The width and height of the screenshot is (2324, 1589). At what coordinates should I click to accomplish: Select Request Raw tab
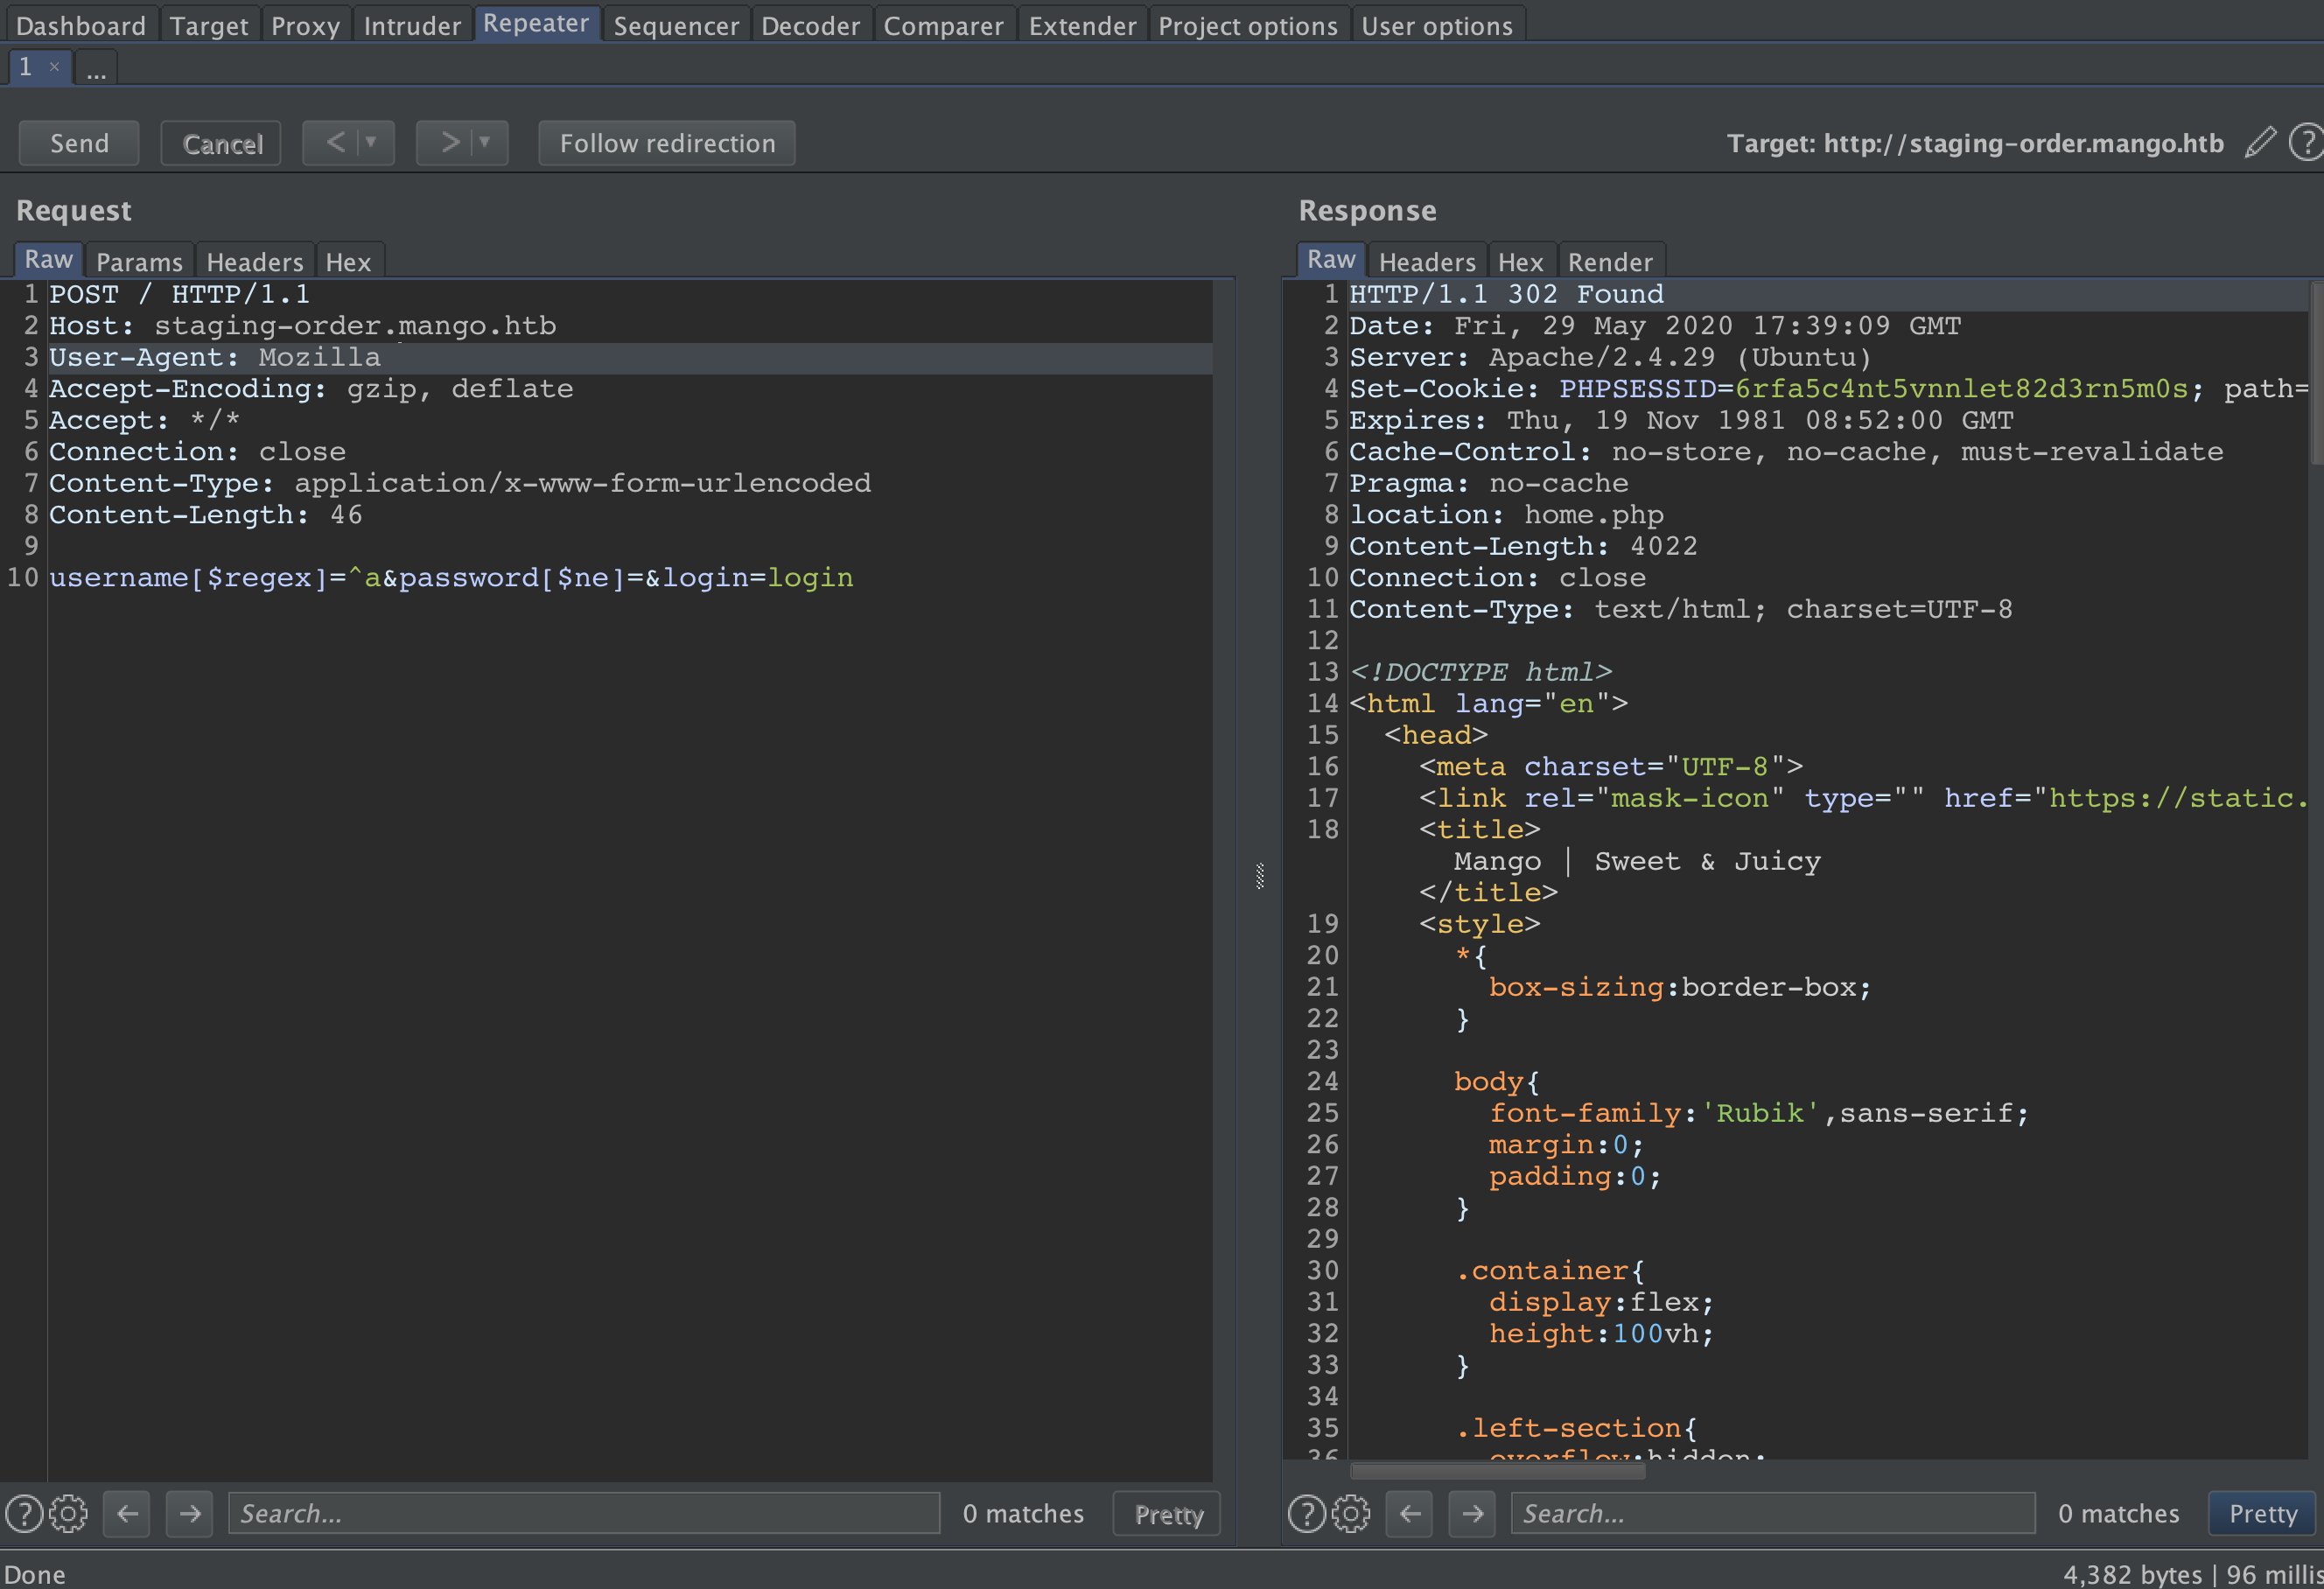pyautogui.click(x=49, y=259)
